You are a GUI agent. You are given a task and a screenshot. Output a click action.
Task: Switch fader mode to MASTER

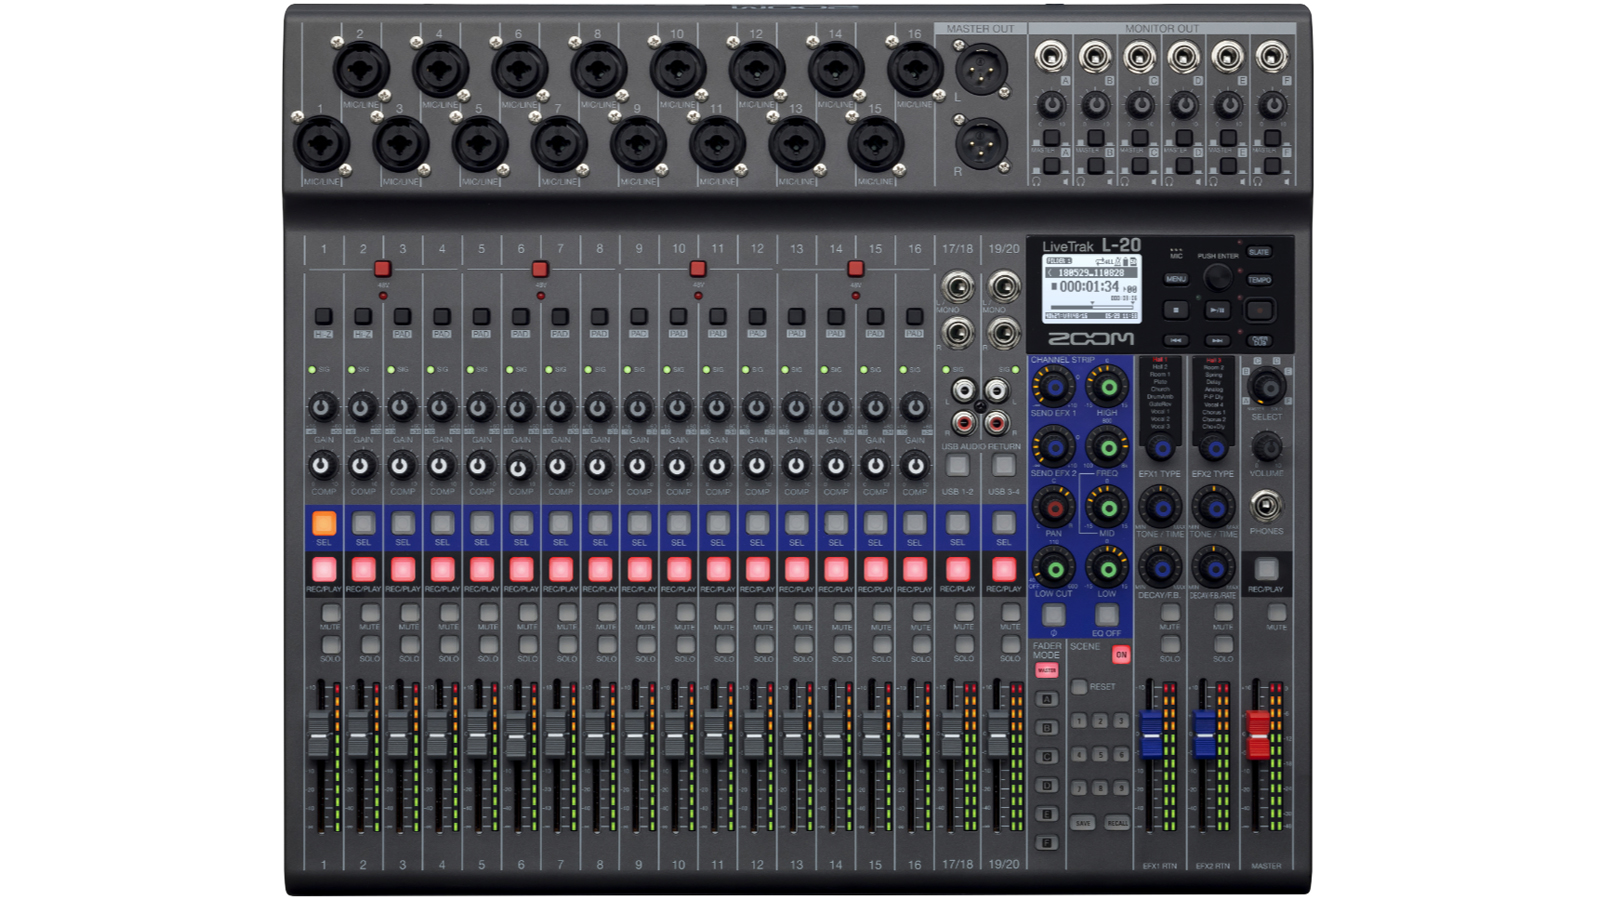[1046, 670]
